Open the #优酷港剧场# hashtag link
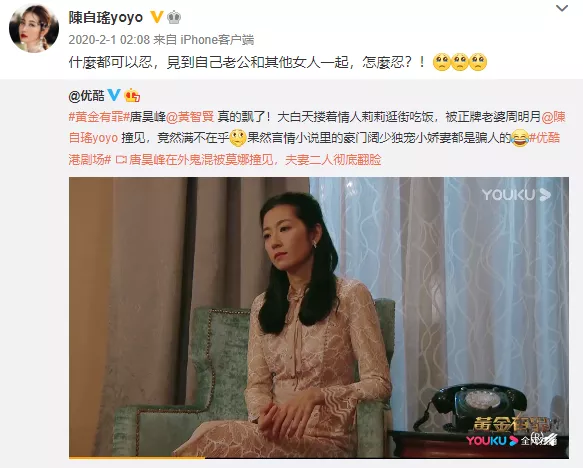The image size is (583, 468). point(314,149)
